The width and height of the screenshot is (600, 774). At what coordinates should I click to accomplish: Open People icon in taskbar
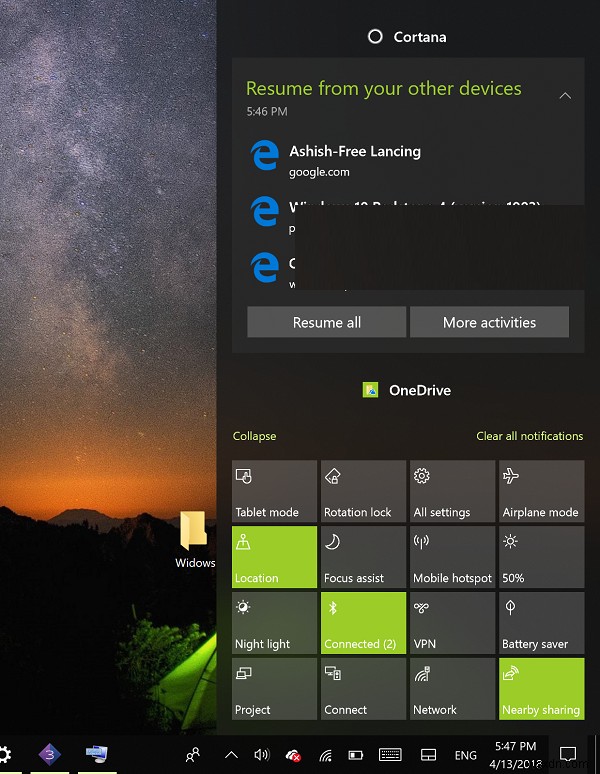(x=193, y=755)
